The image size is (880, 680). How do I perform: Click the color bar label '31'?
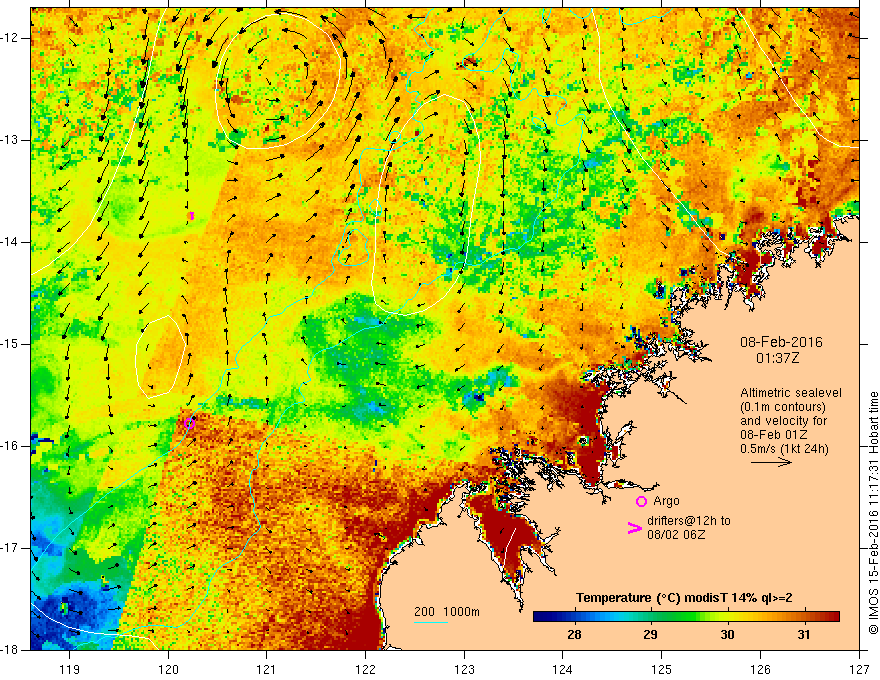tap(804, 635)
